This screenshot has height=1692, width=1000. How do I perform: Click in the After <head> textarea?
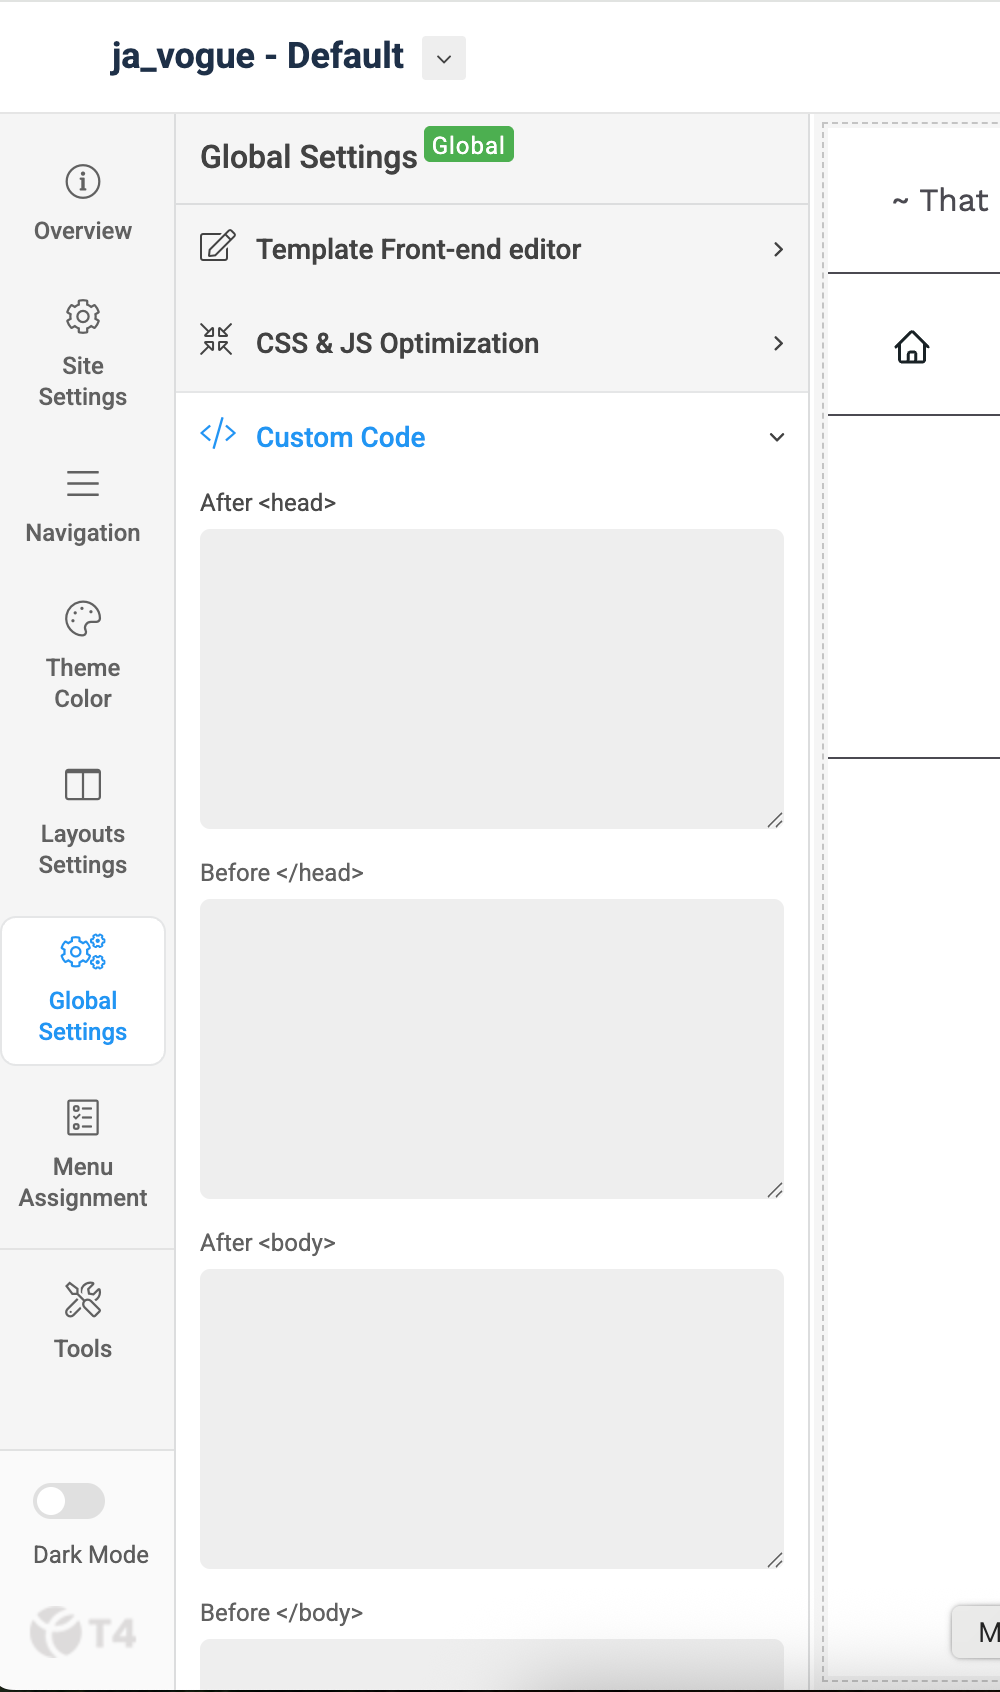click(x=491, y=678)
